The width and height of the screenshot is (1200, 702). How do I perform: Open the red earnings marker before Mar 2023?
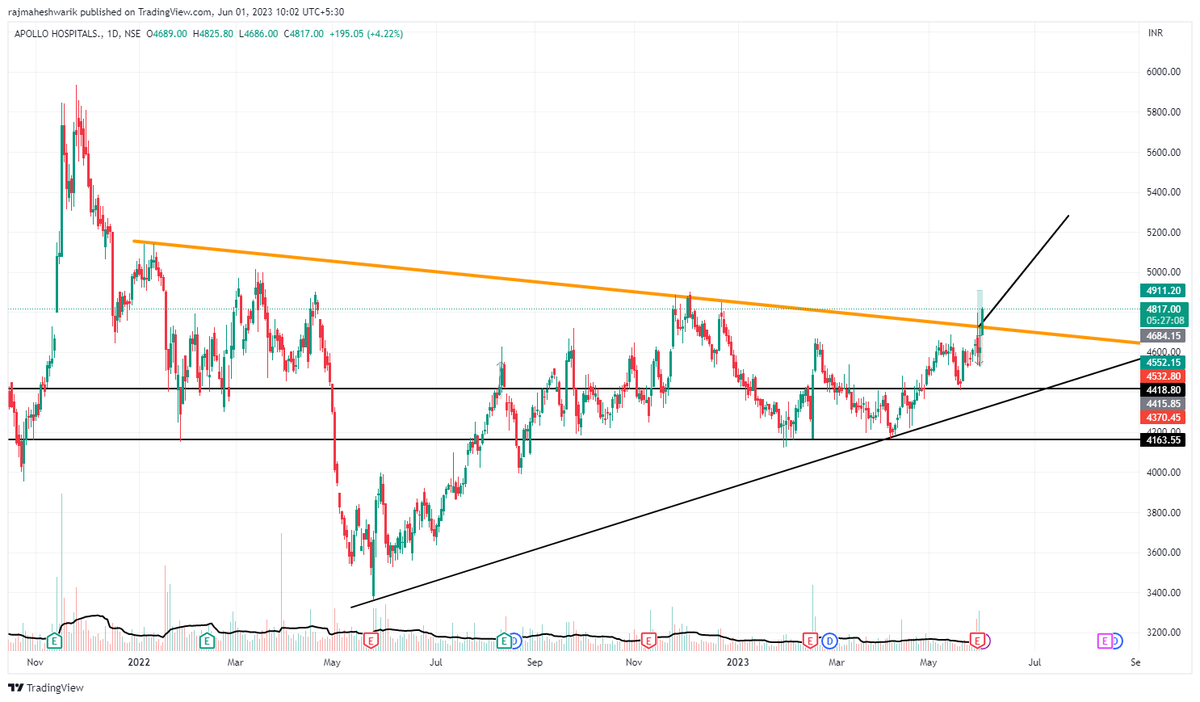(x=811, y=640)
